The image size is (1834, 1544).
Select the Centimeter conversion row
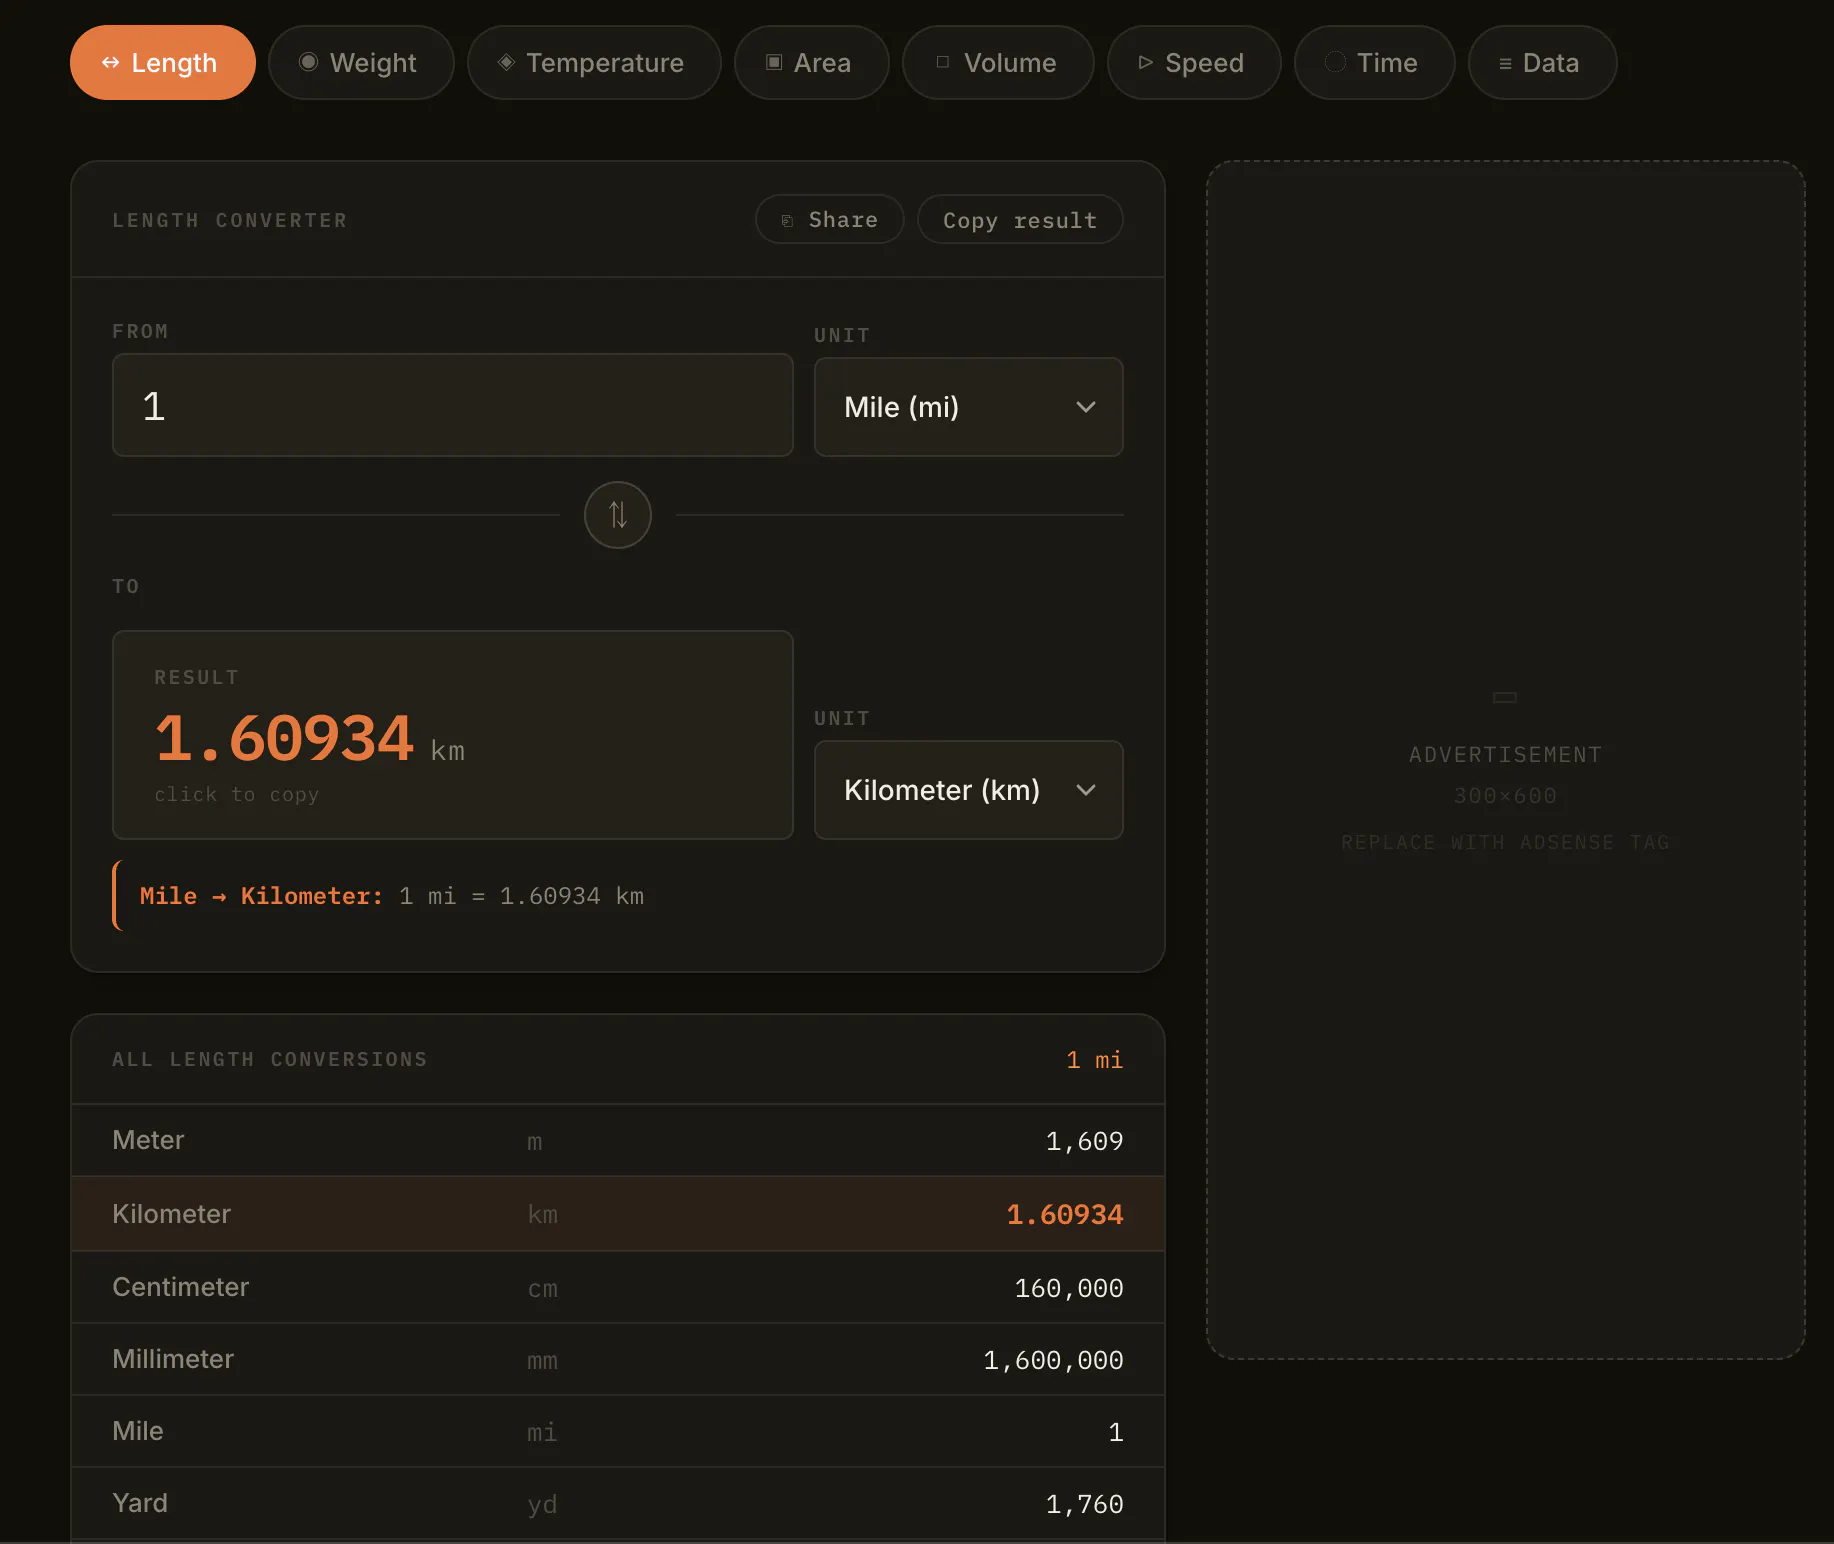618,1287
